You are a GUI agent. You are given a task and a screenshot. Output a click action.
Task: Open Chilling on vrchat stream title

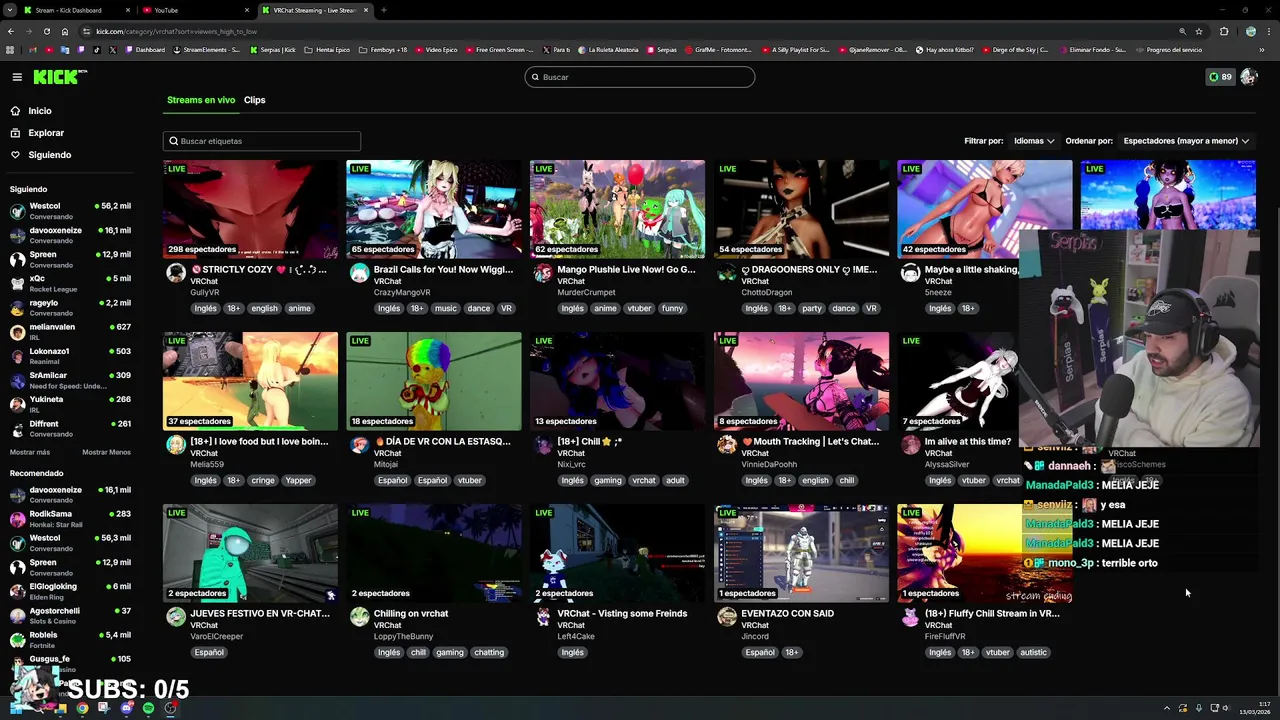(x=411, y=614)
